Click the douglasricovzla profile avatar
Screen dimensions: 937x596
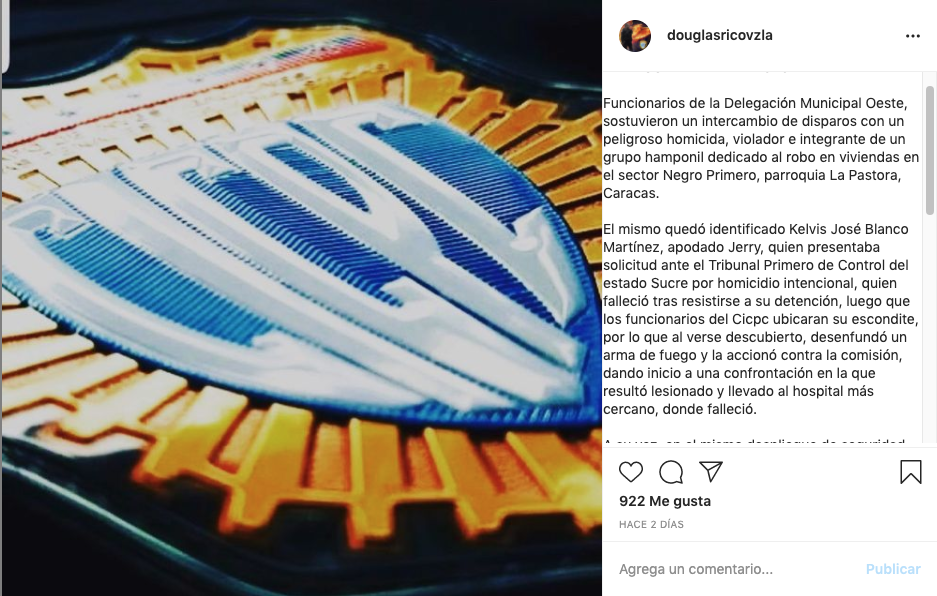tap(635, 36)
